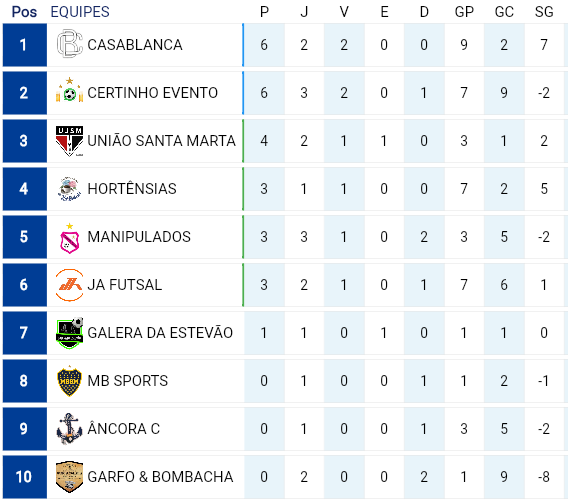This screenshot has height=502, width=568.
Task: Select the Âncora C anchor logo
Action: coord(70,428)
